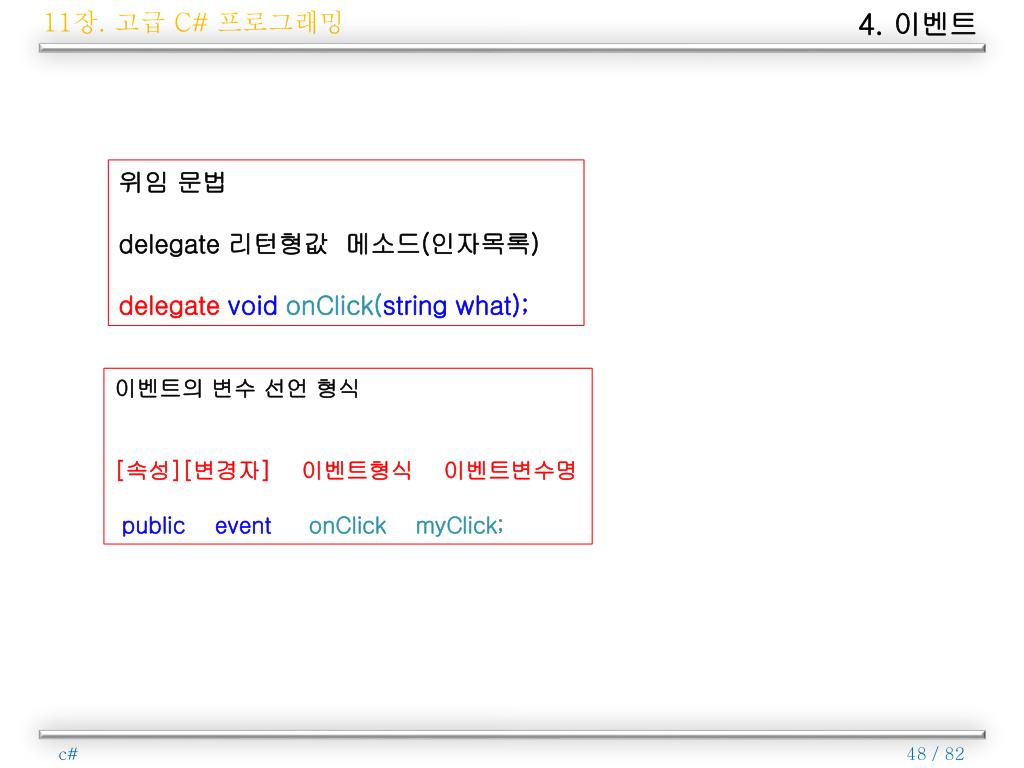Click 'string what);' parameter text
Screen dimensions: 1024x768
point(456,306)
